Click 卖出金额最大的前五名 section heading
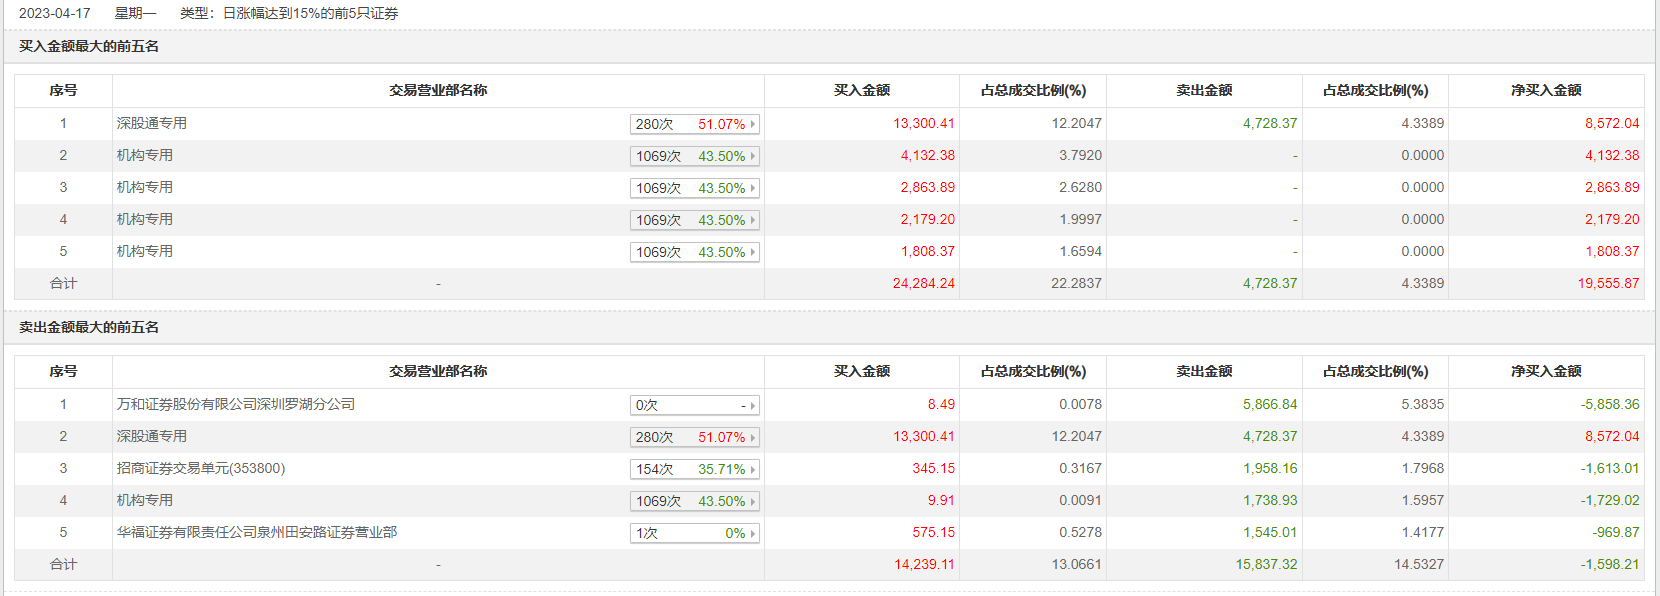 [x=89, y=327]
